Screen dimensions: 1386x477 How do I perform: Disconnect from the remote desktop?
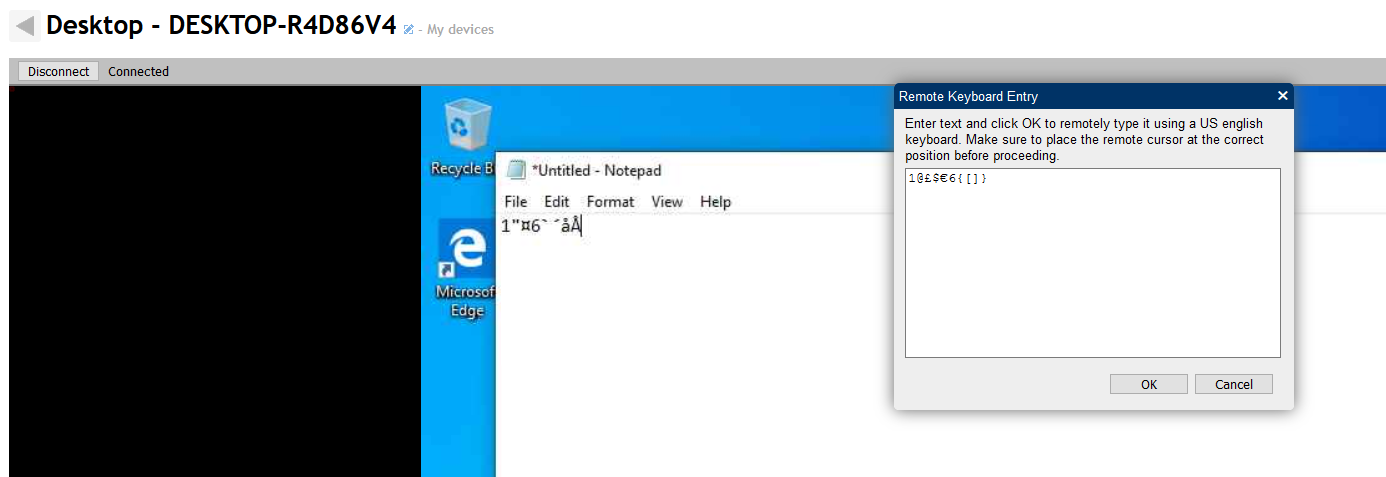[58, 71]
